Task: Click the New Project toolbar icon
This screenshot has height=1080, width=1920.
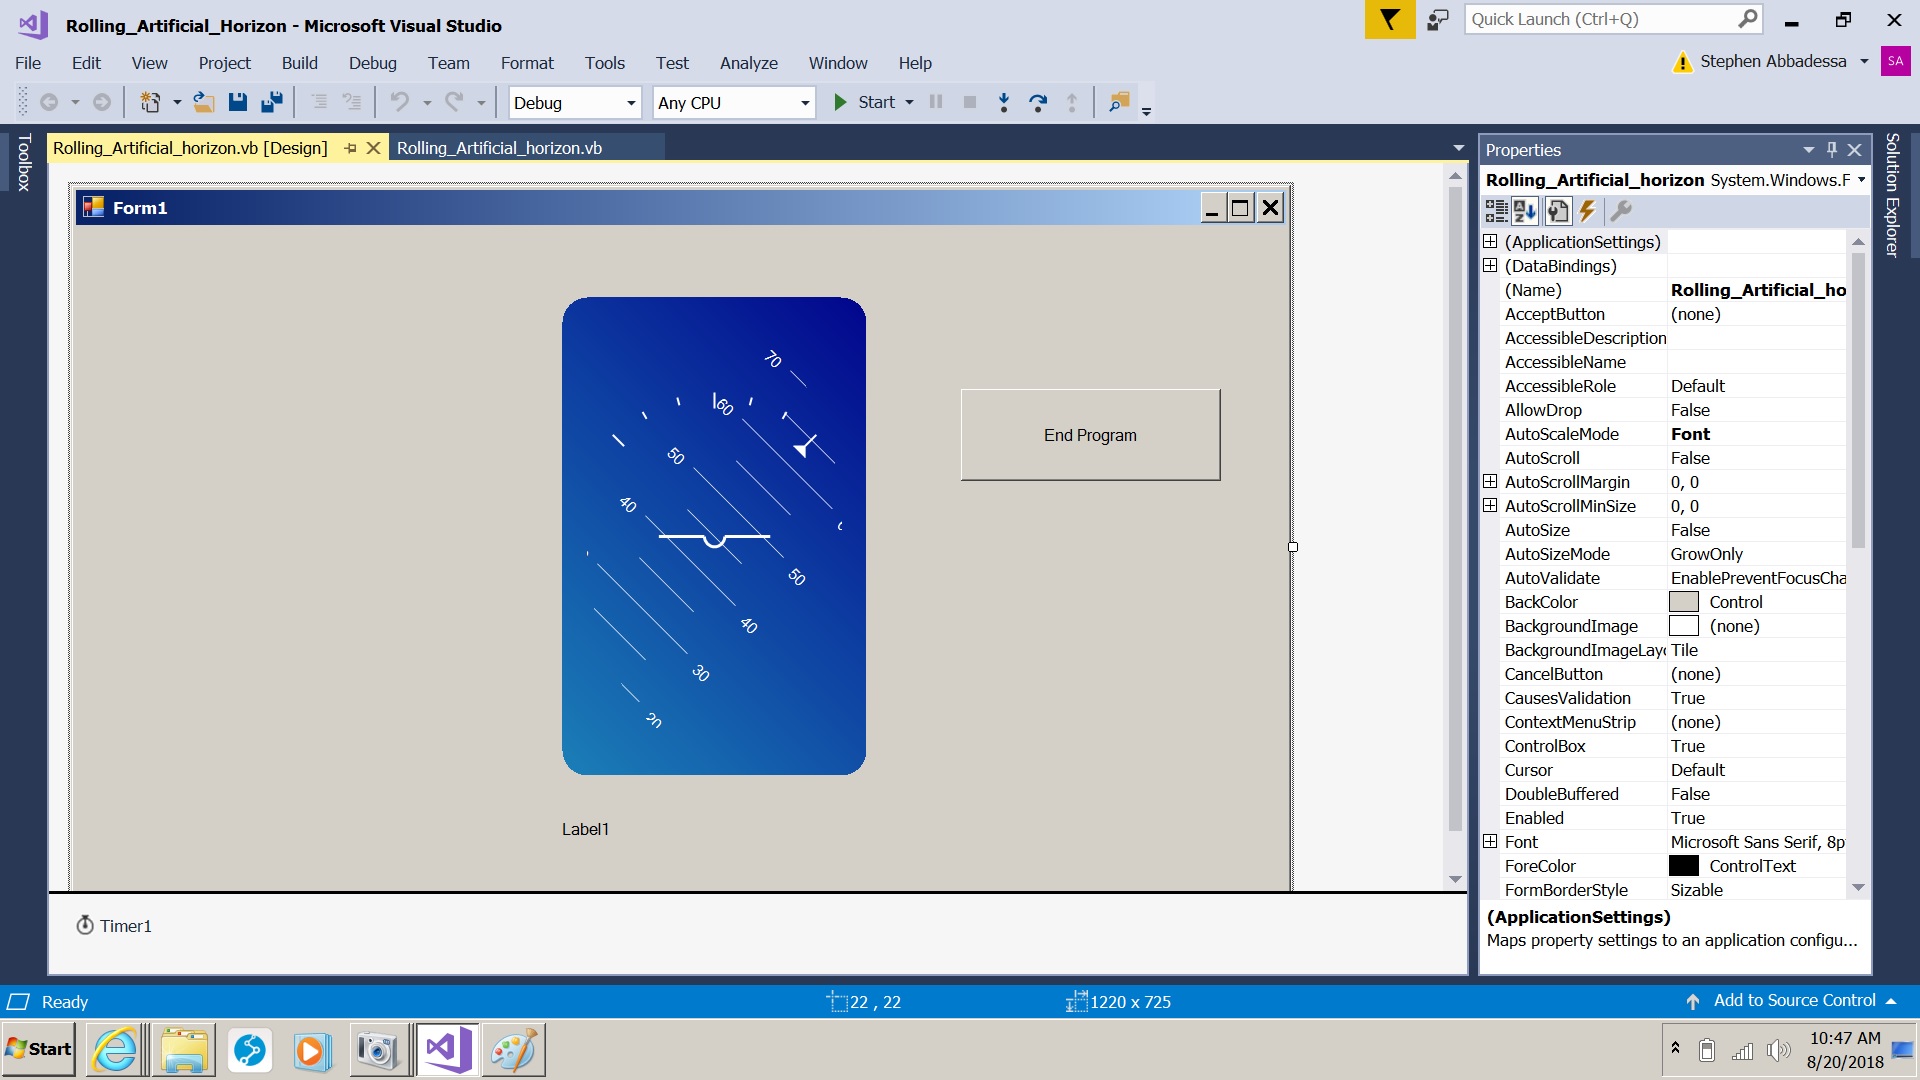Action: (150, 102)
